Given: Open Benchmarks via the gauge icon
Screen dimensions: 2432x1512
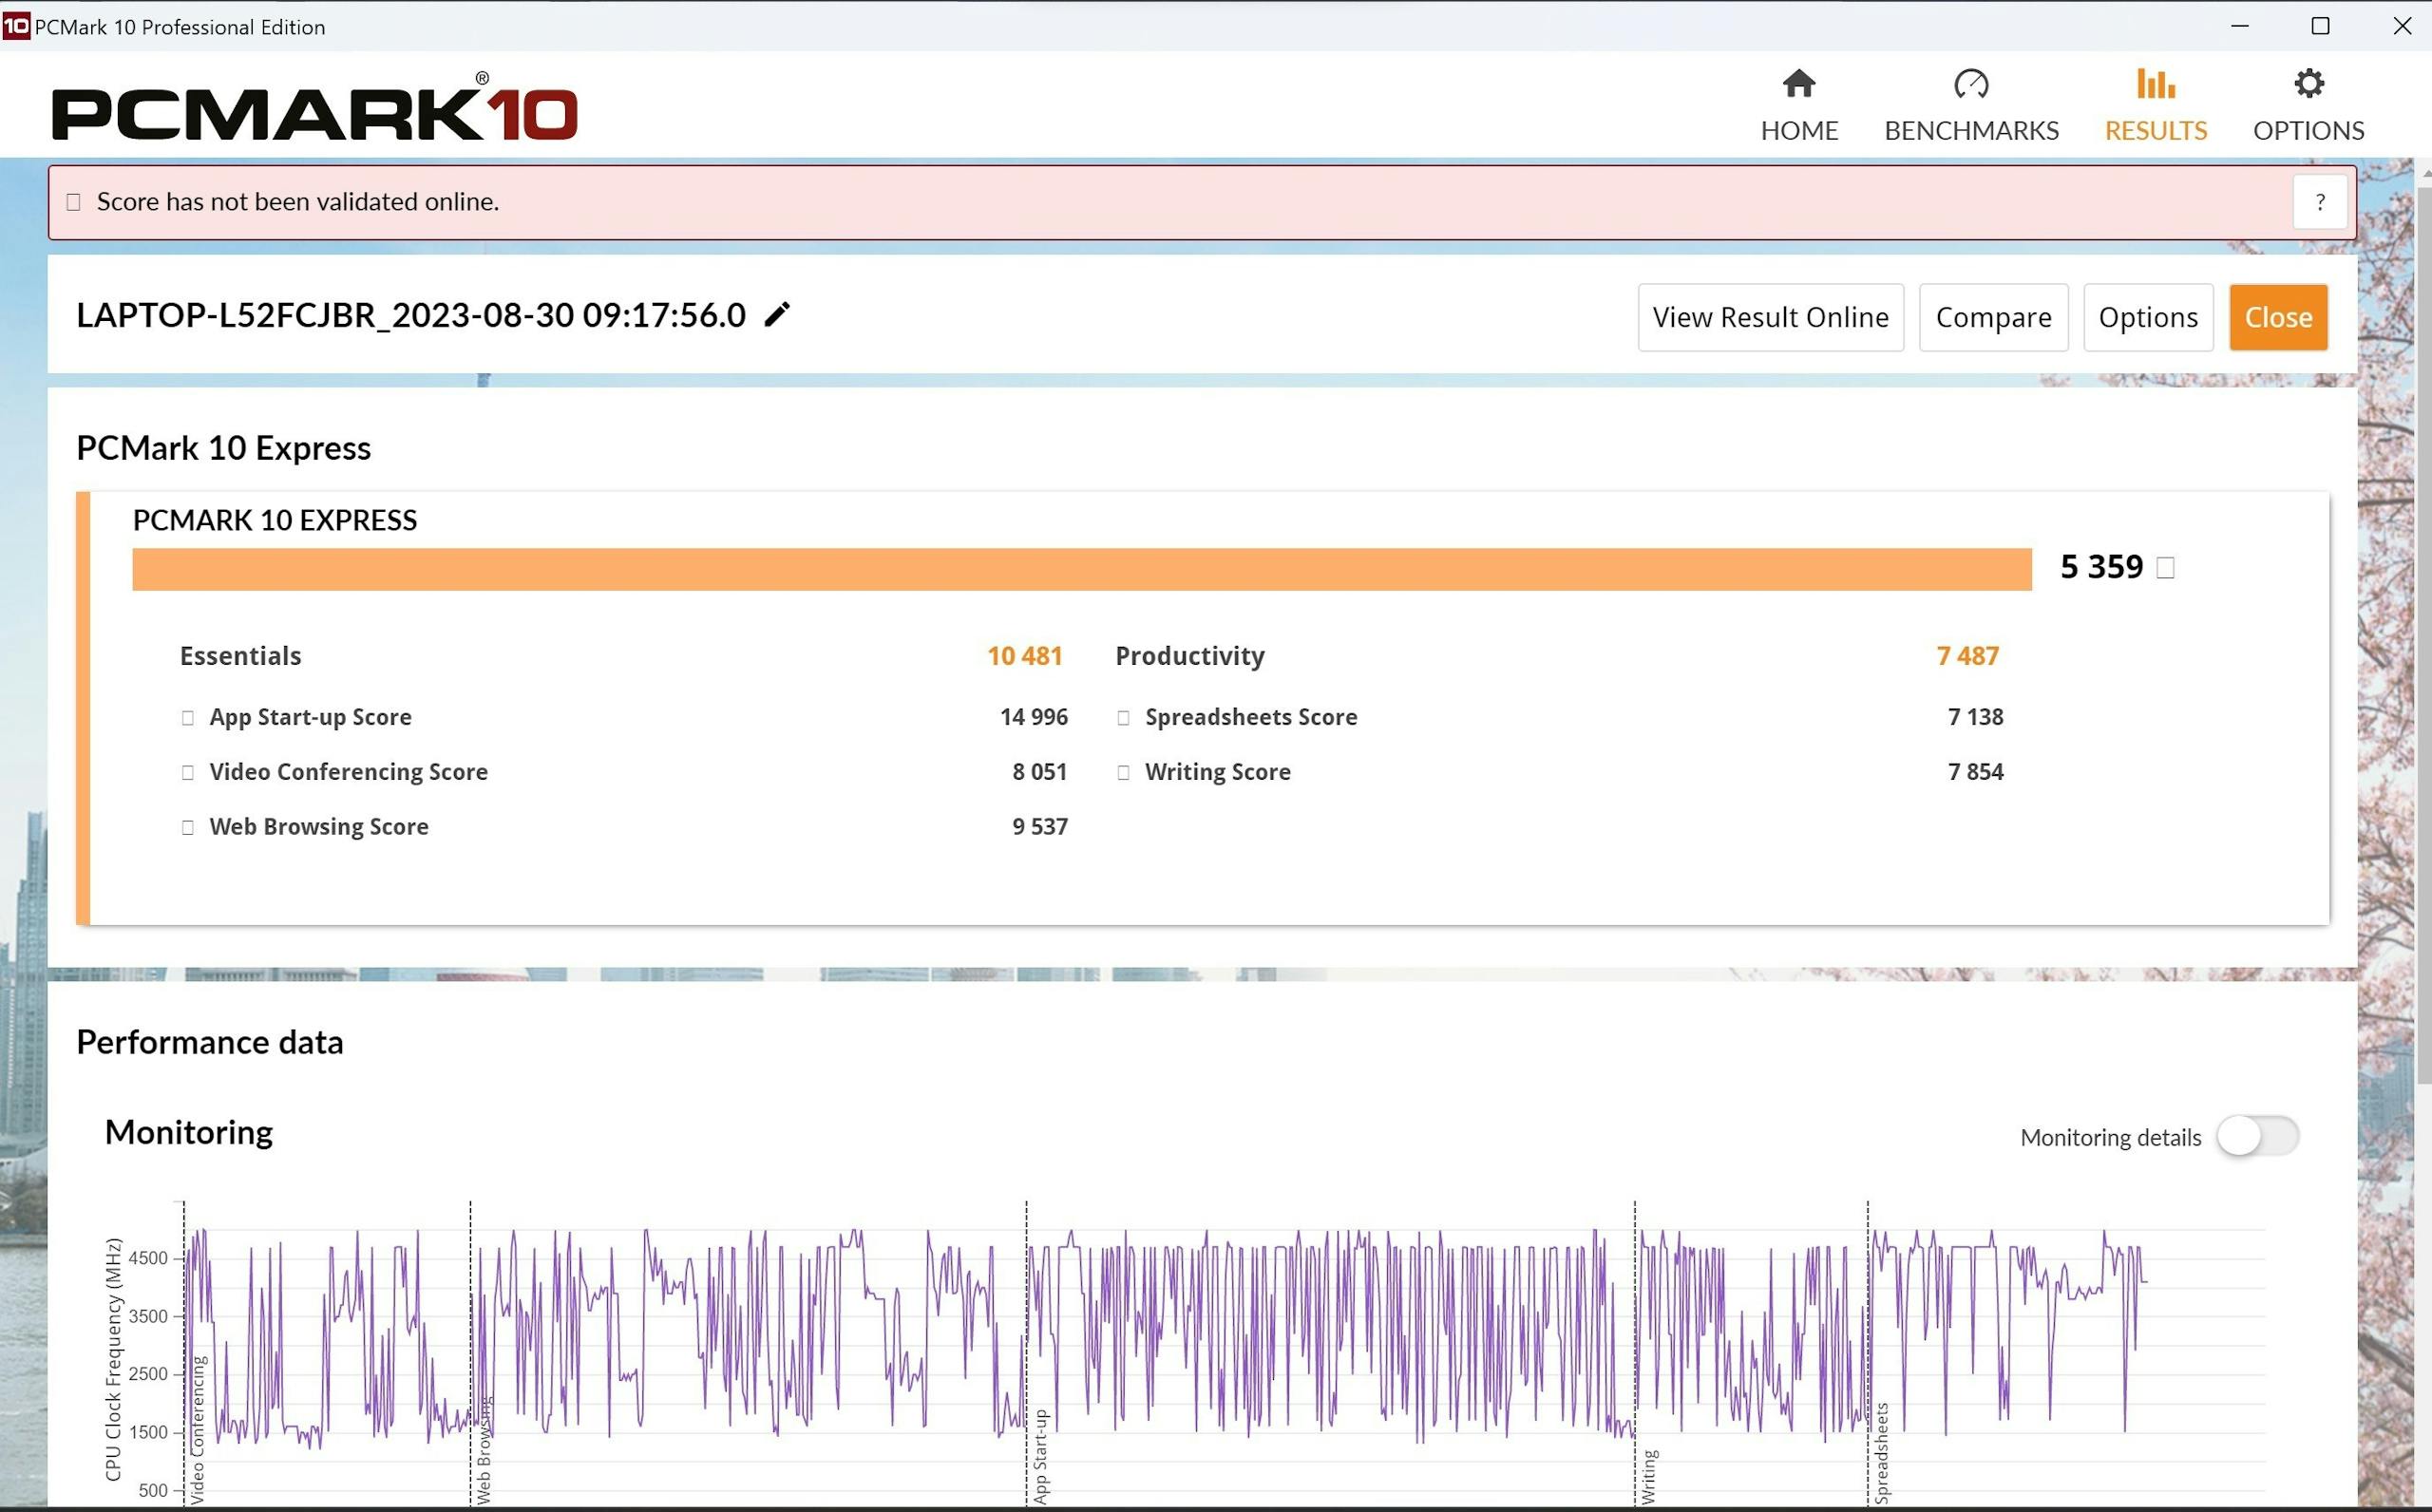Looking at the screenshot, I should (1970, 84).
